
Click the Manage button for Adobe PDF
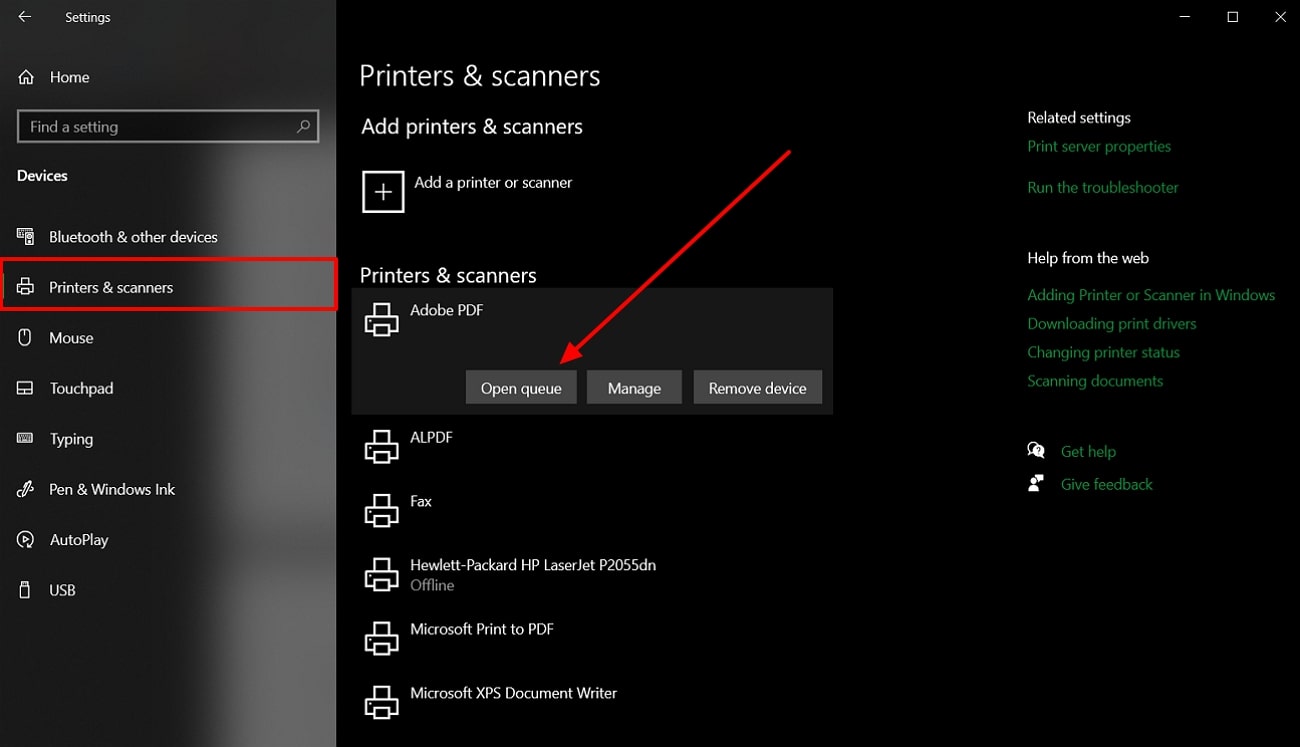pos(634,388)
